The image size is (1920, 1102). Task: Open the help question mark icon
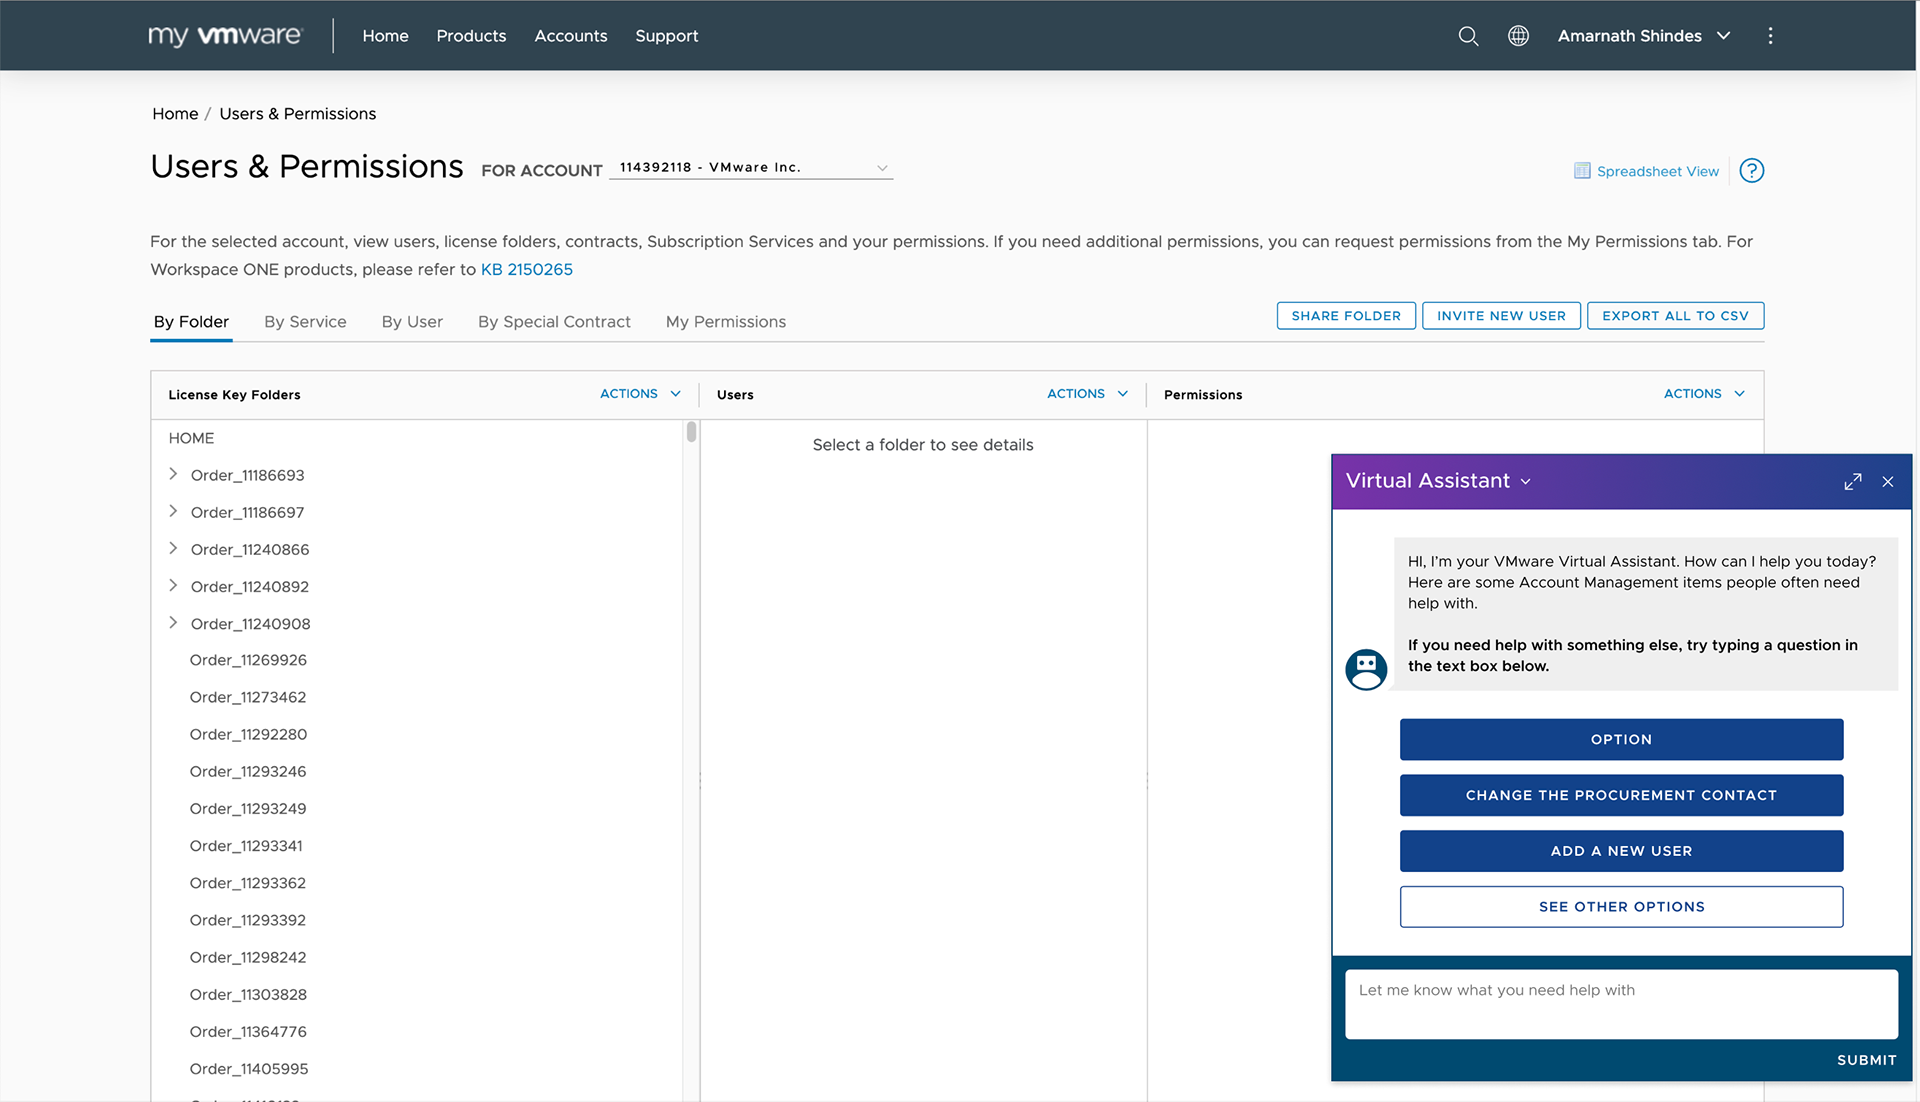(x=1752, y=171)
